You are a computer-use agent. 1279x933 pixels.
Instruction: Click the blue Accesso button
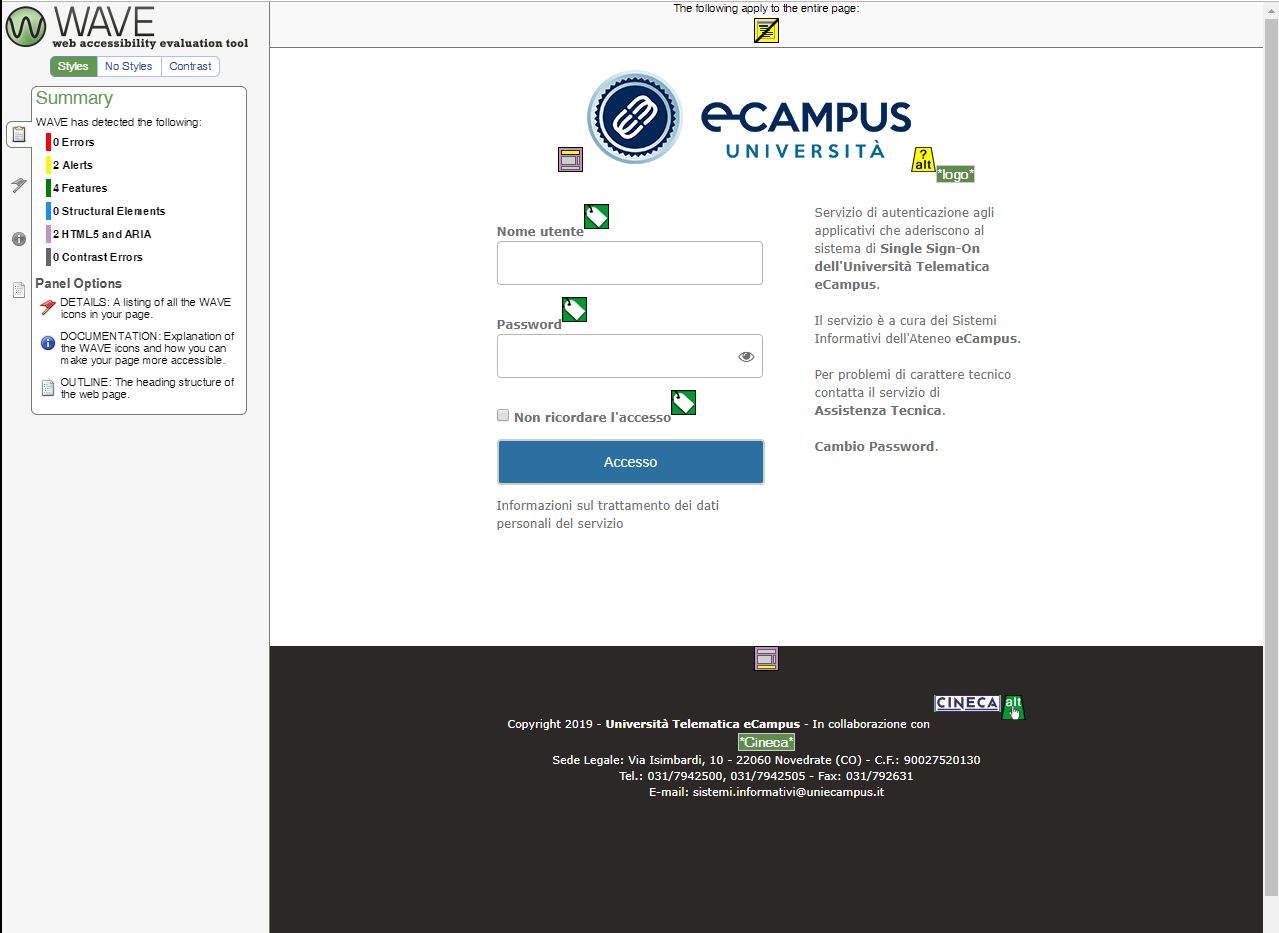(630, 462)
